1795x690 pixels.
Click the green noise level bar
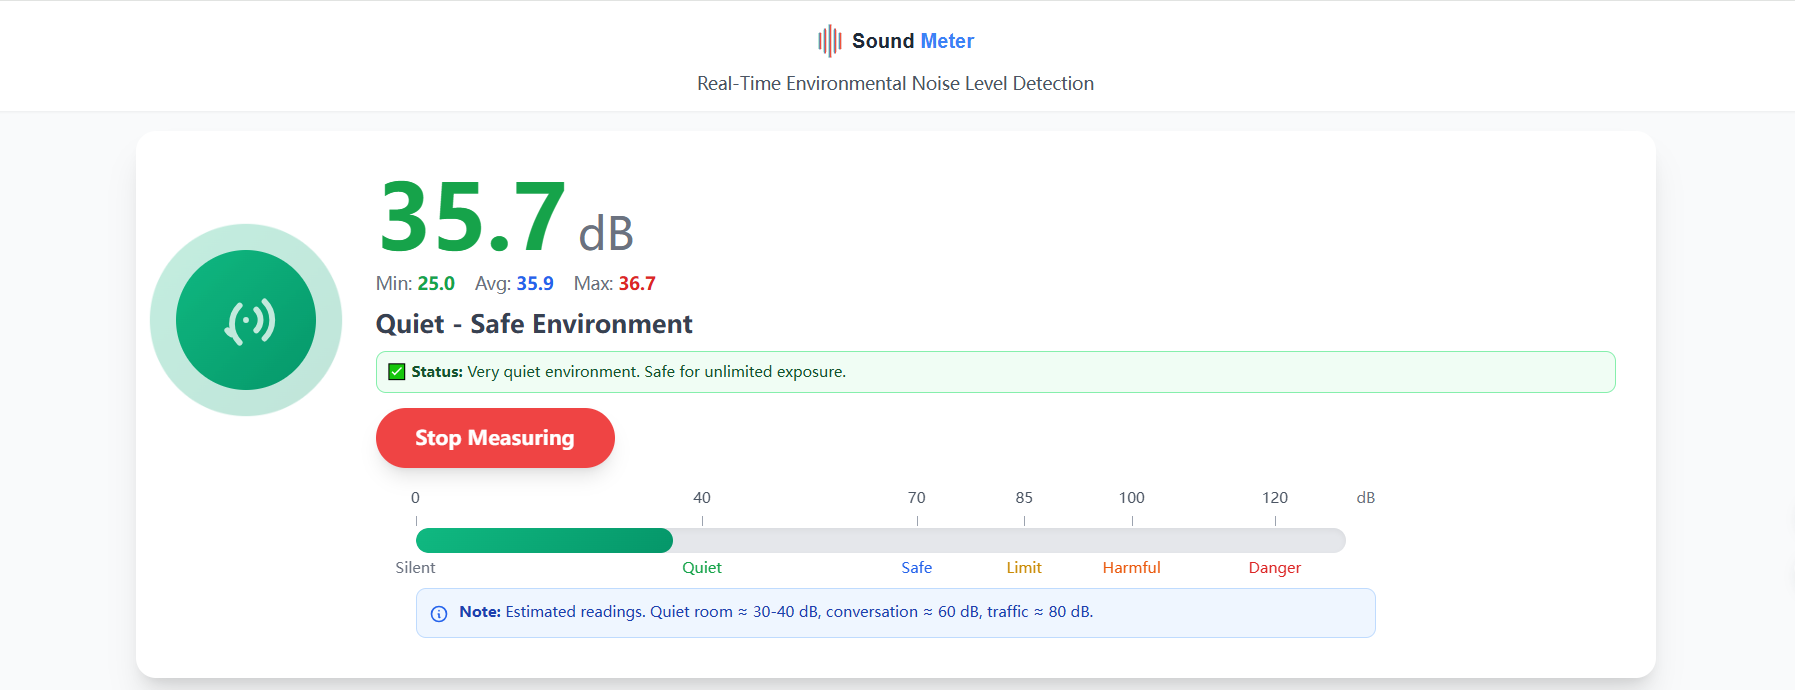point(544,541)
